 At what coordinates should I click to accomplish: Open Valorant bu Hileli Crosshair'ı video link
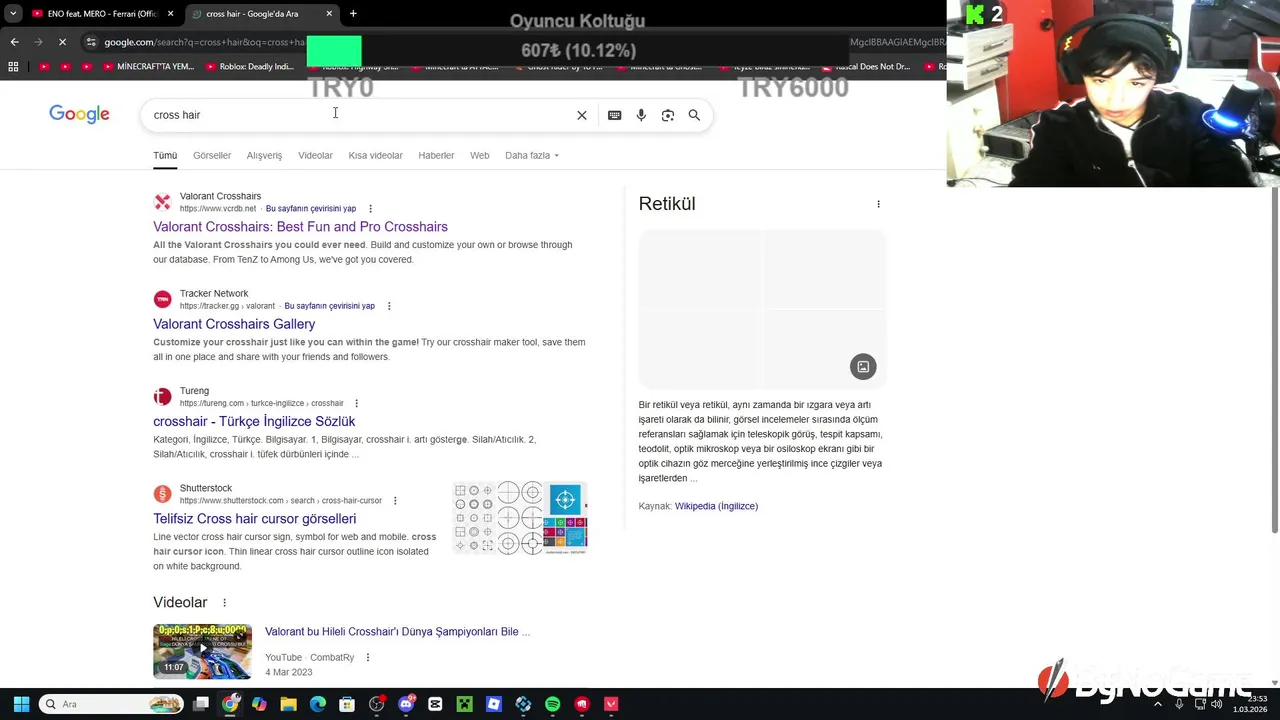[397, 632]
